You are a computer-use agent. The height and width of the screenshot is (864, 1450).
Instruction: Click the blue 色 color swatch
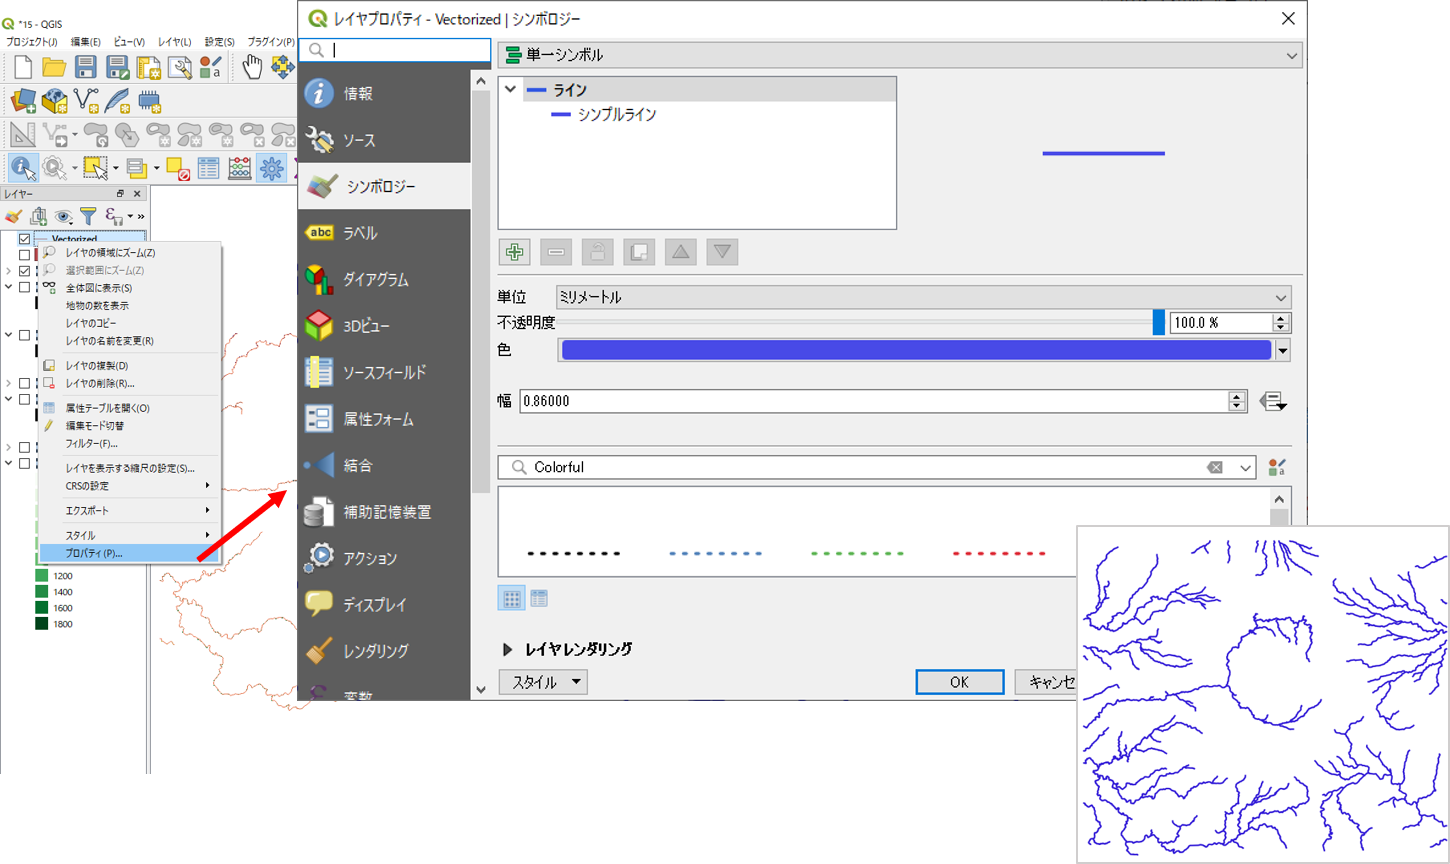pyautogui.click(x=916, y=350)
